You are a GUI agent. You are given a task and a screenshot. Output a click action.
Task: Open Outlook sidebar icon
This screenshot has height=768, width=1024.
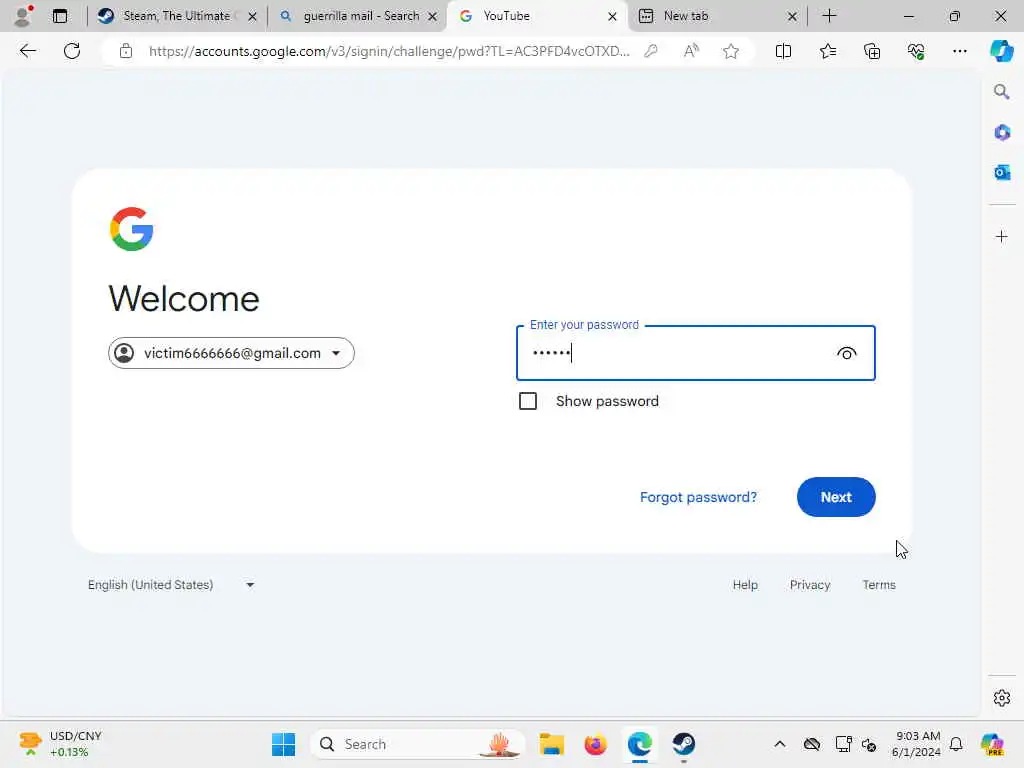point(1002,172)
